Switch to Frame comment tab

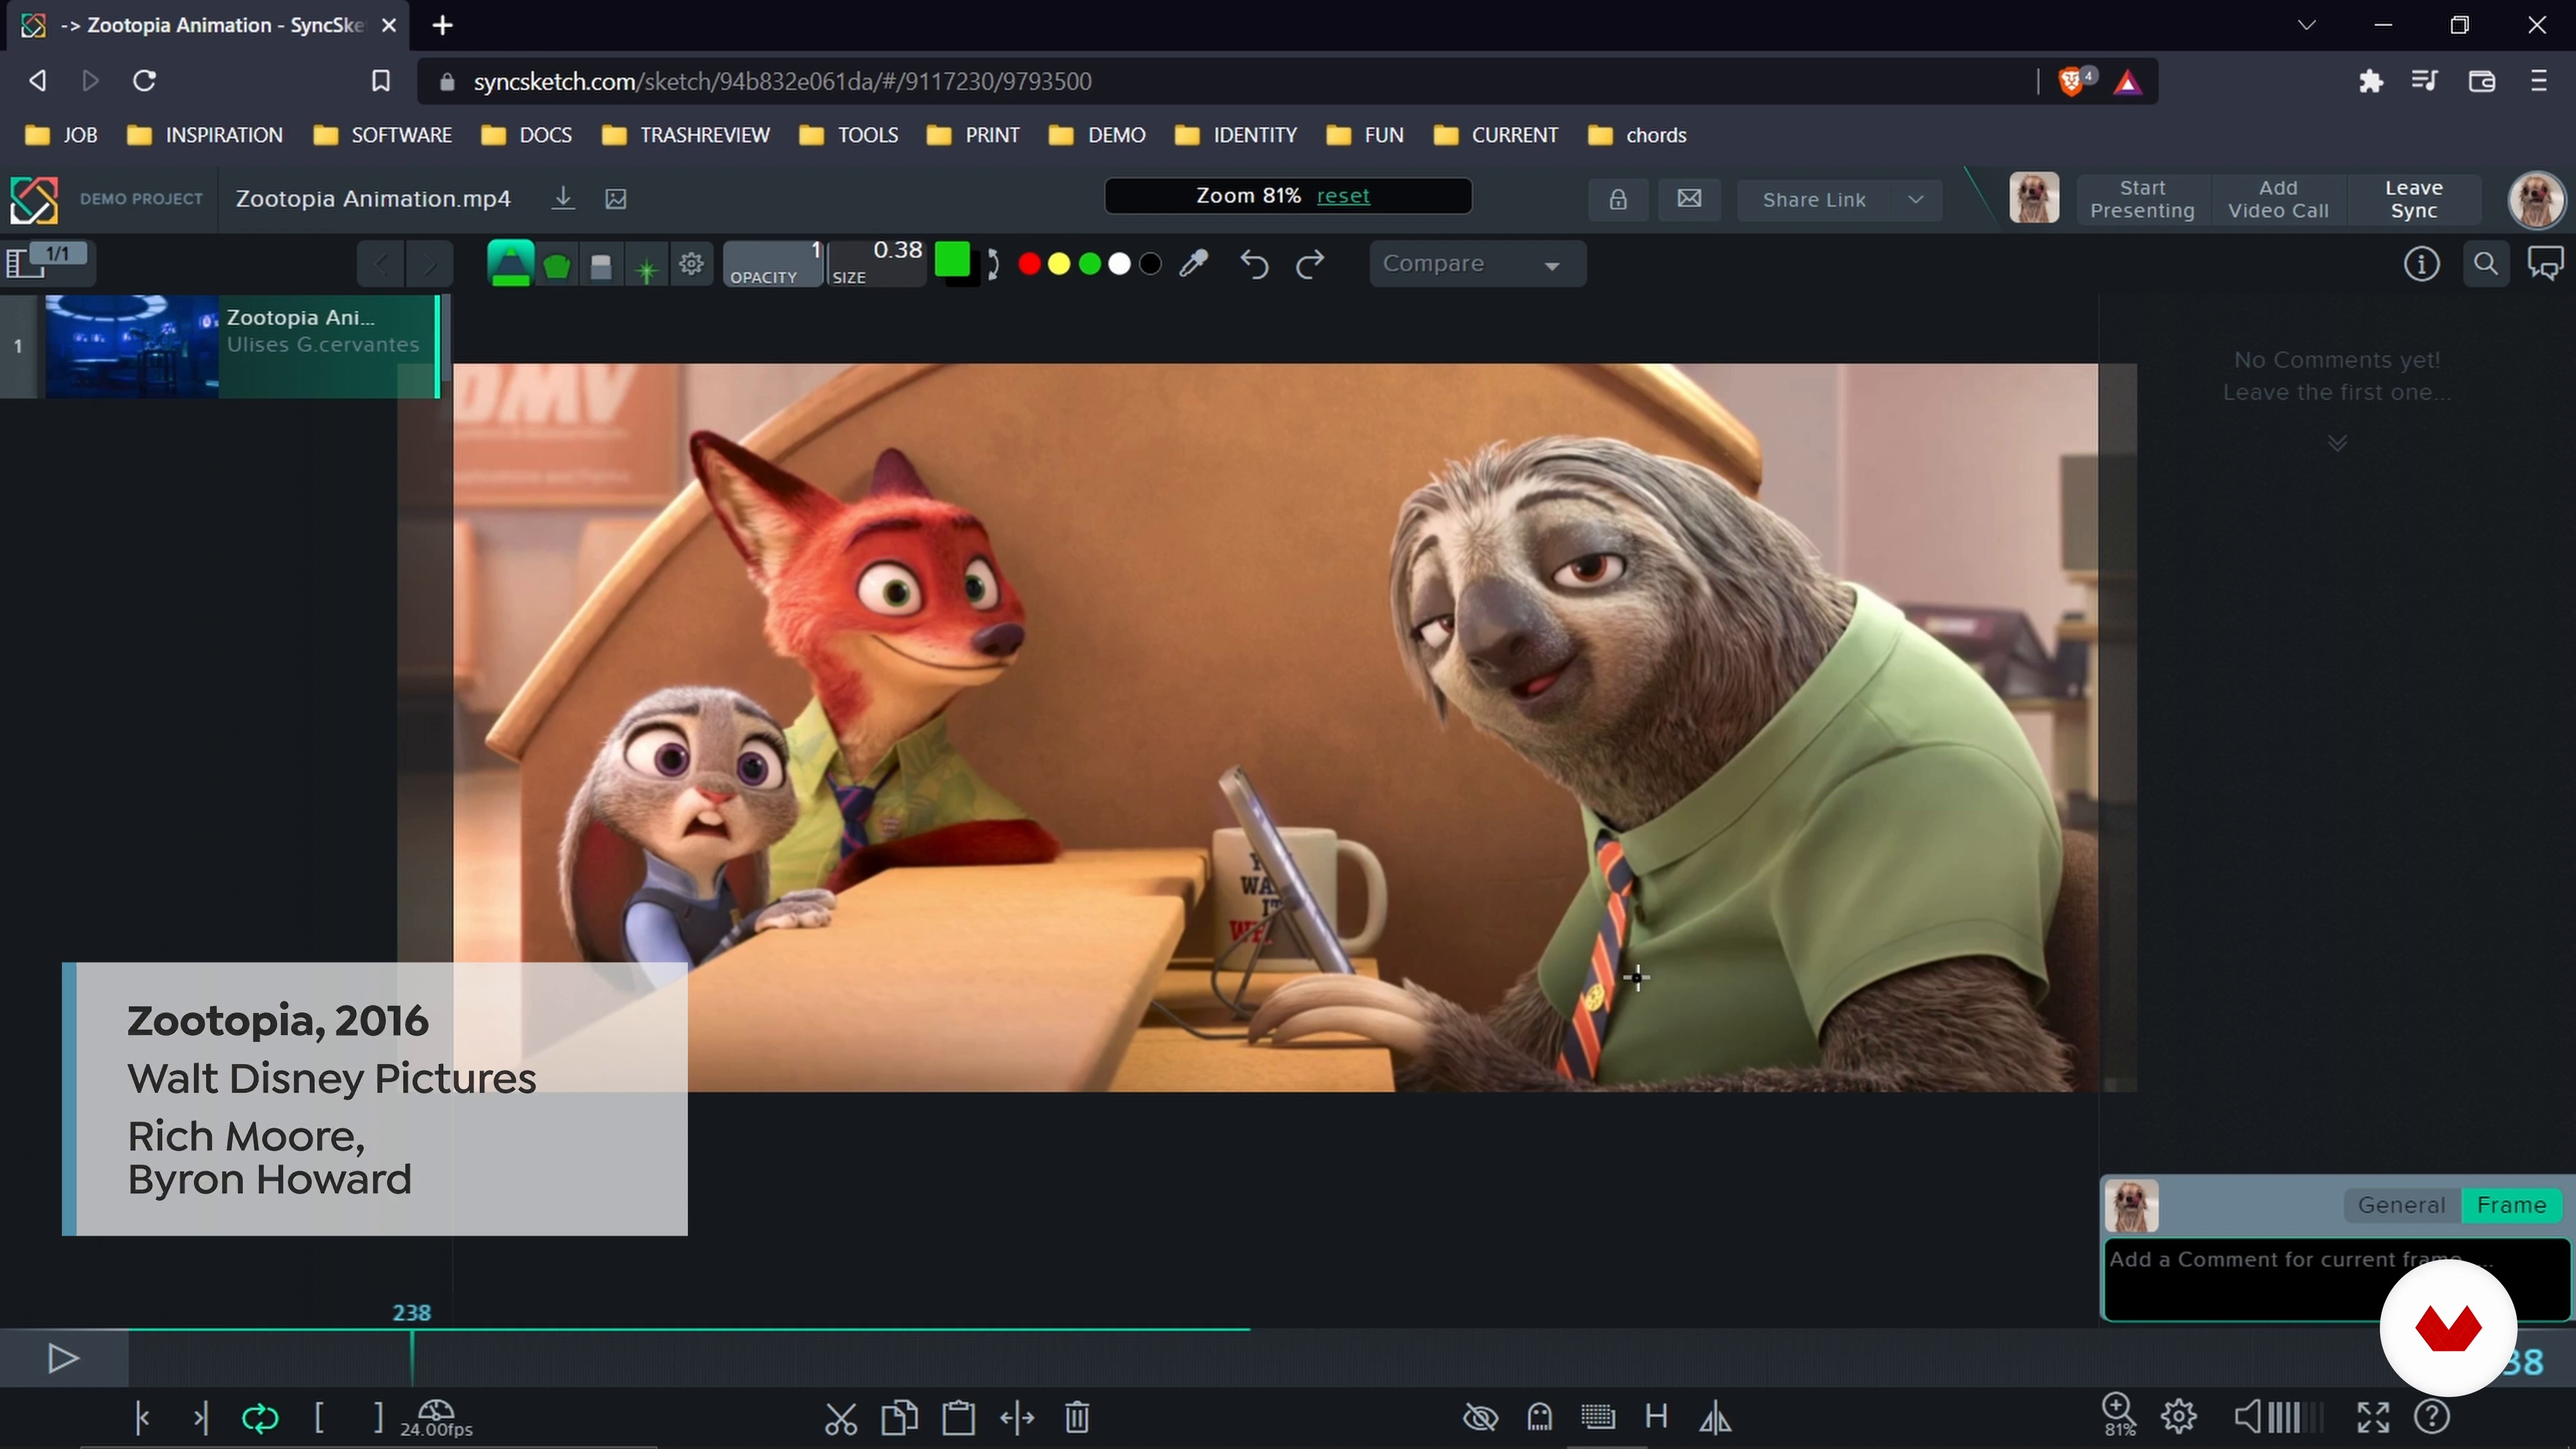click(x=2511, y=1206)
